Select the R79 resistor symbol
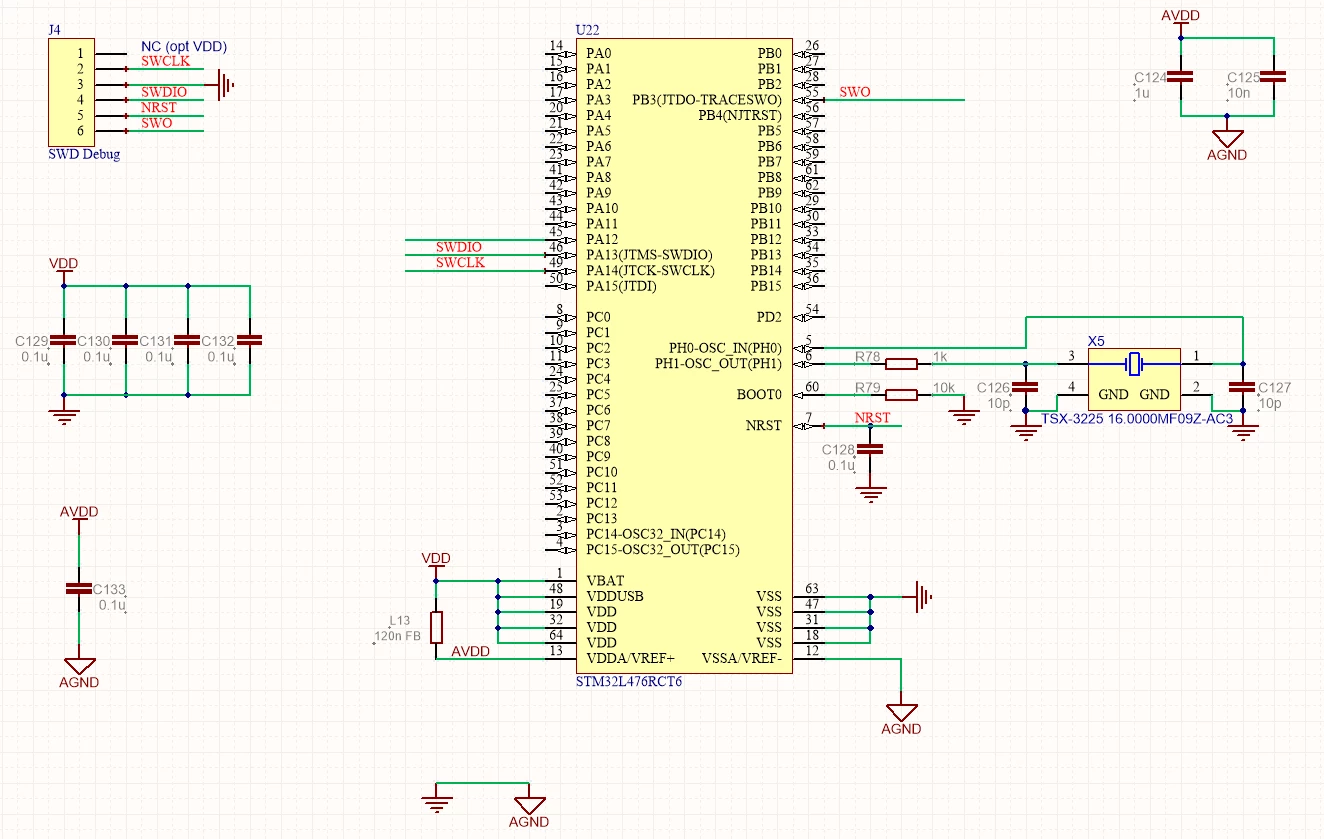 (x=901, y=394)
